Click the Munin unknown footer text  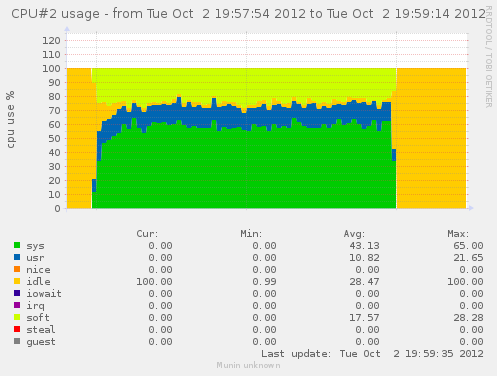point(248,365)
